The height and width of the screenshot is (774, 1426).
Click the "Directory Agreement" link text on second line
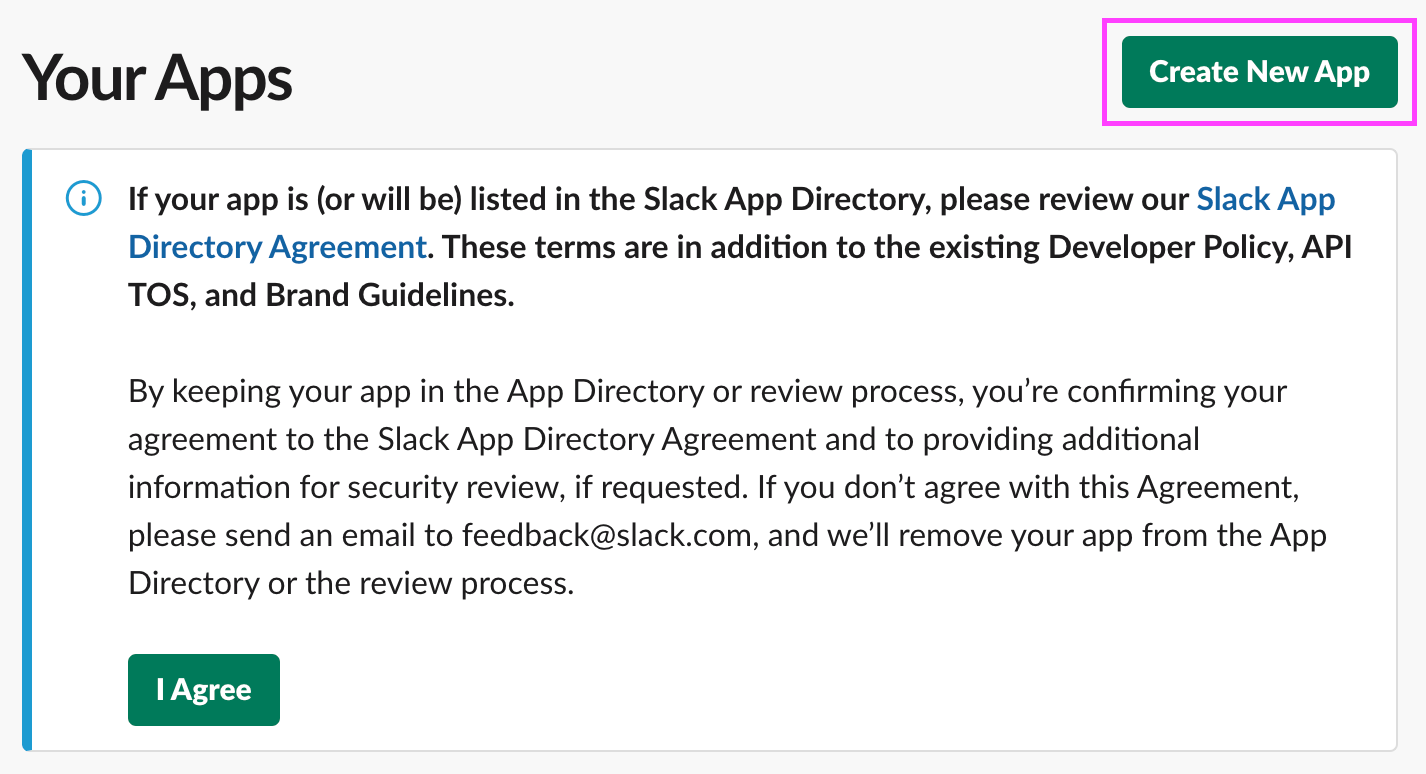(x=277, y=247)
